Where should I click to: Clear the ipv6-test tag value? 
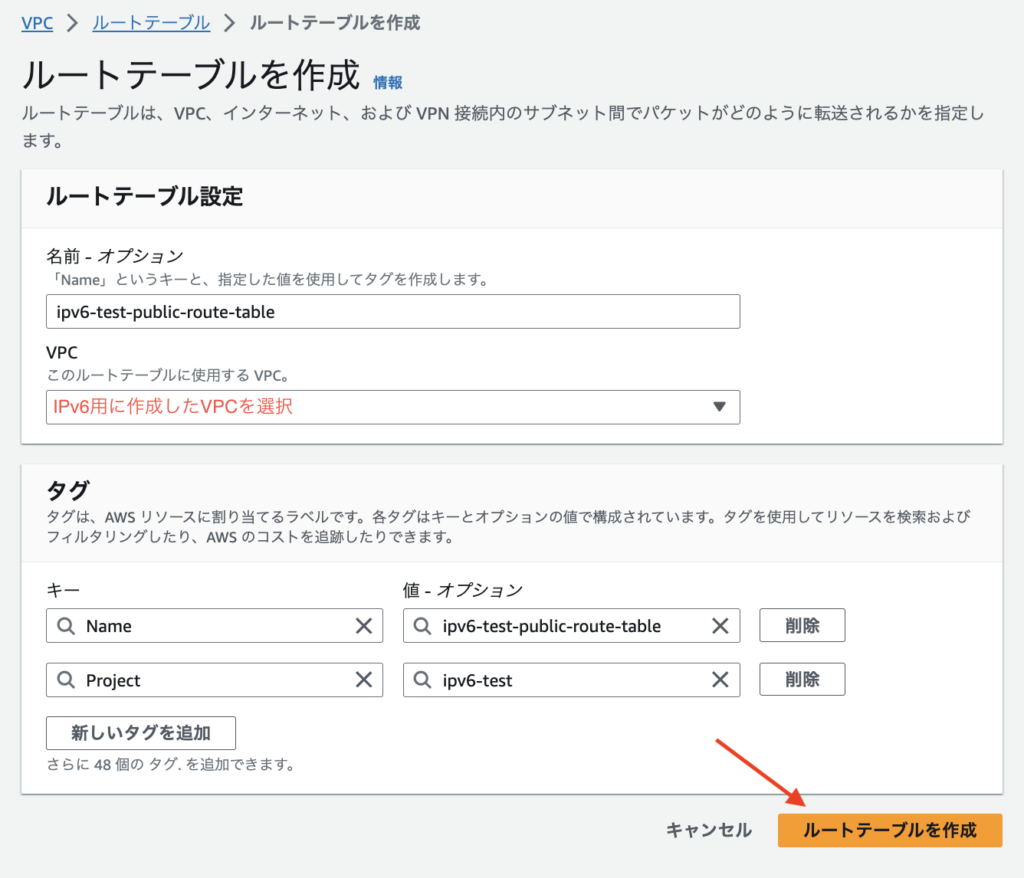[720, 680]
